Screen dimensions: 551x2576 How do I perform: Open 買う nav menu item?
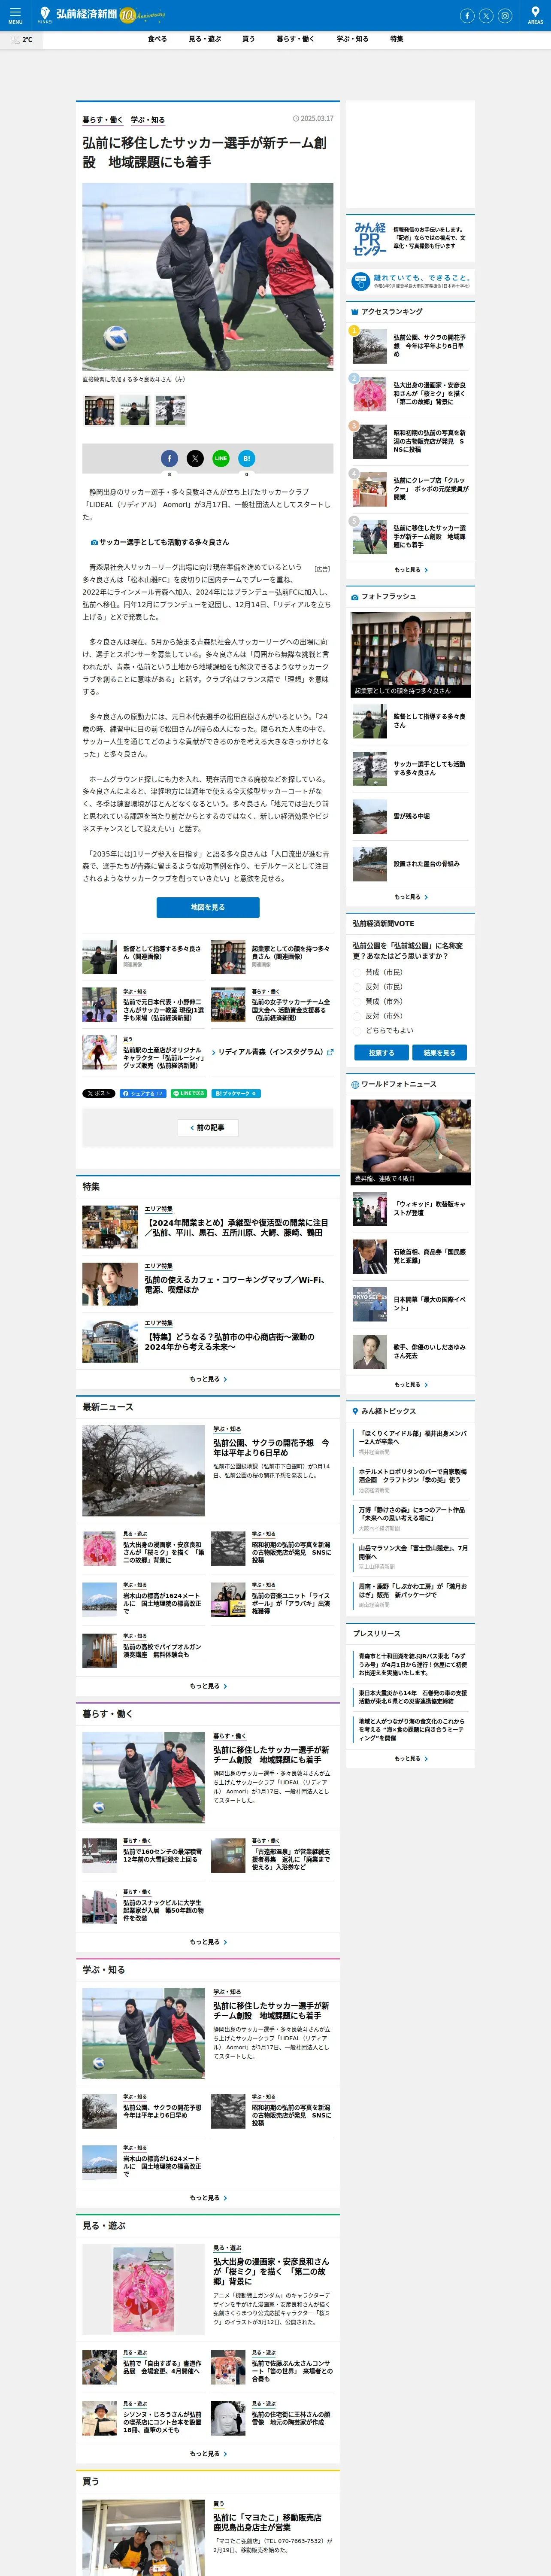click(x=248, y=39)
